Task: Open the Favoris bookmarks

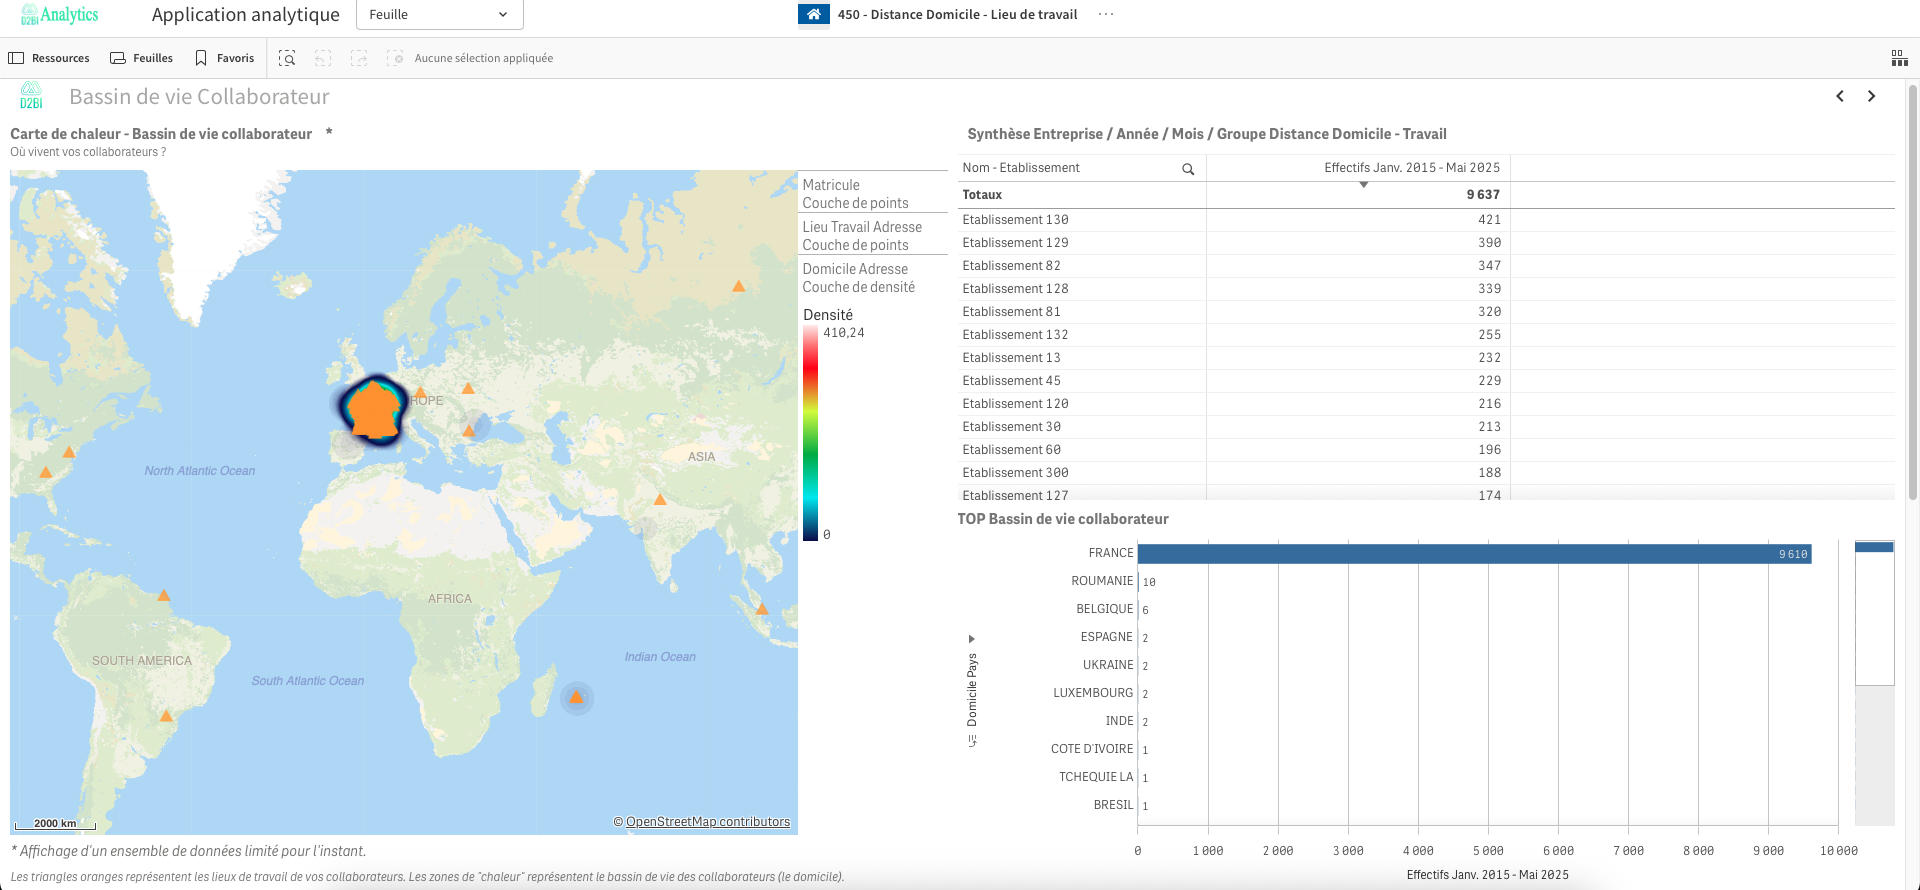Action: (x=225, y=58)
